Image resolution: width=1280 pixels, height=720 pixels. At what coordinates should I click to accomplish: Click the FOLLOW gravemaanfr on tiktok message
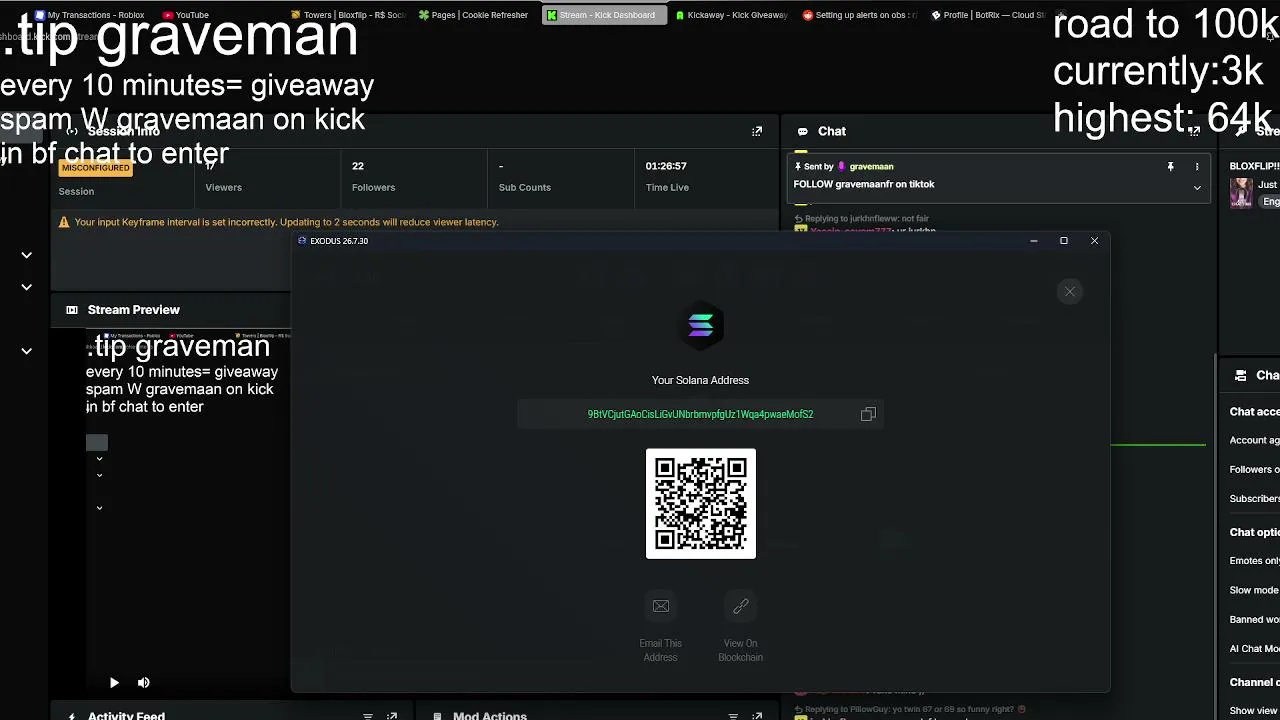(x=864, y=184)
